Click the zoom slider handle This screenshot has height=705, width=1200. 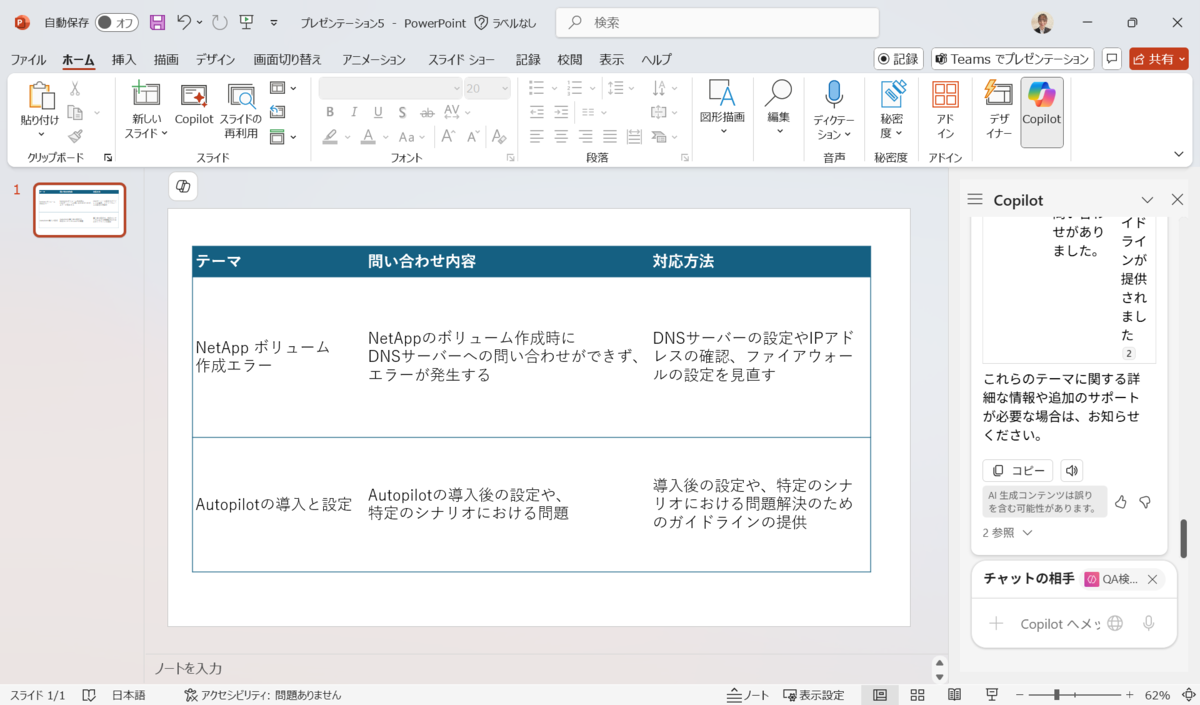point(1056,695)
